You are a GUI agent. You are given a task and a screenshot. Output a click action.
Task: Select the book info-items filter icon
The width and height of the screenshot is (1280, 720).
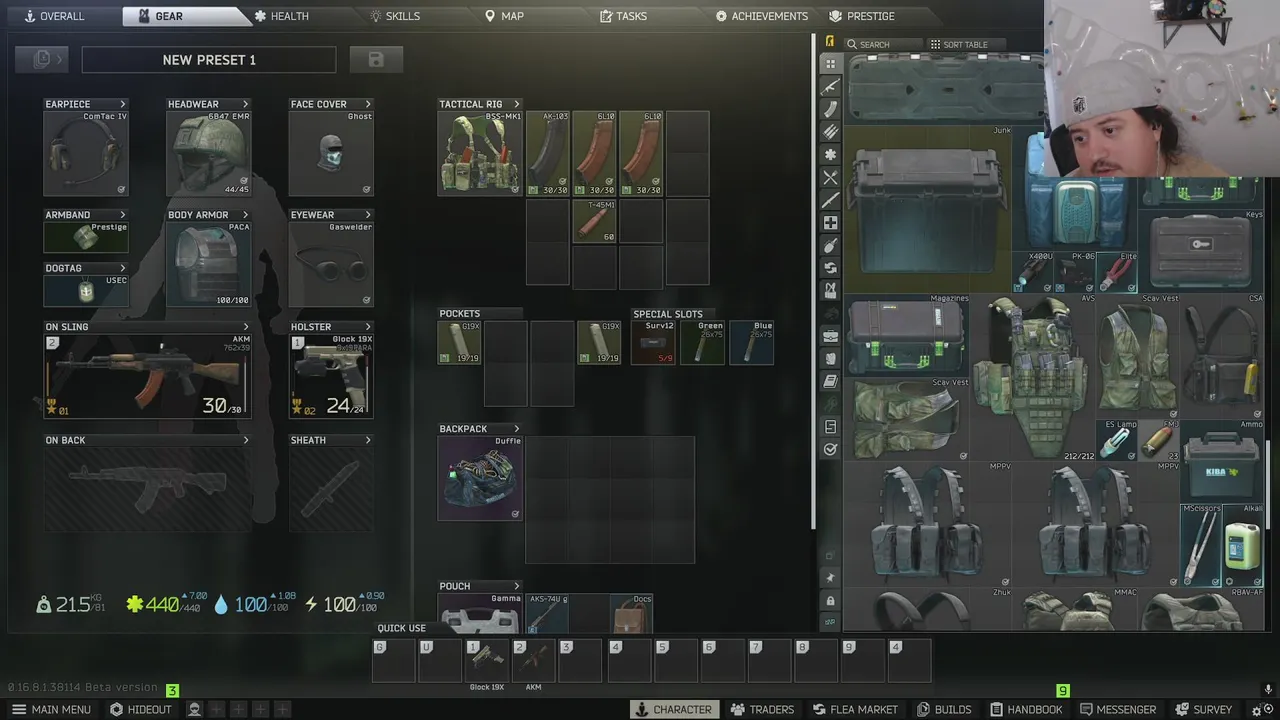tap(830, 382)
